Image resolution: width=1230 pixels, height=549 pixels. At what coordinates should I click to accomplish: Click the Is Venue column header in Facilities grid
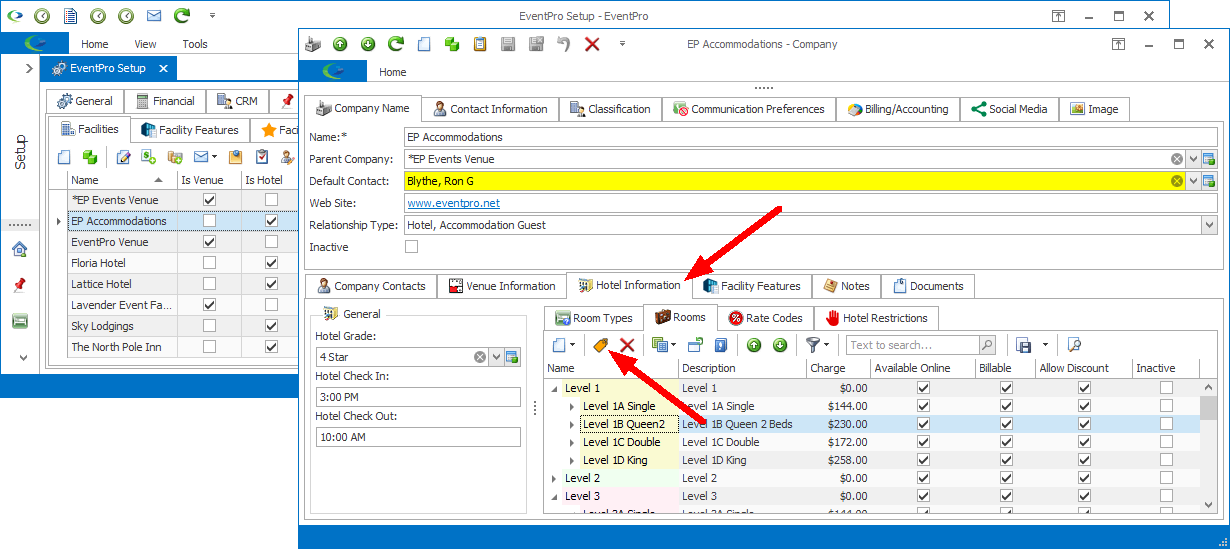(x=208, y=180)
